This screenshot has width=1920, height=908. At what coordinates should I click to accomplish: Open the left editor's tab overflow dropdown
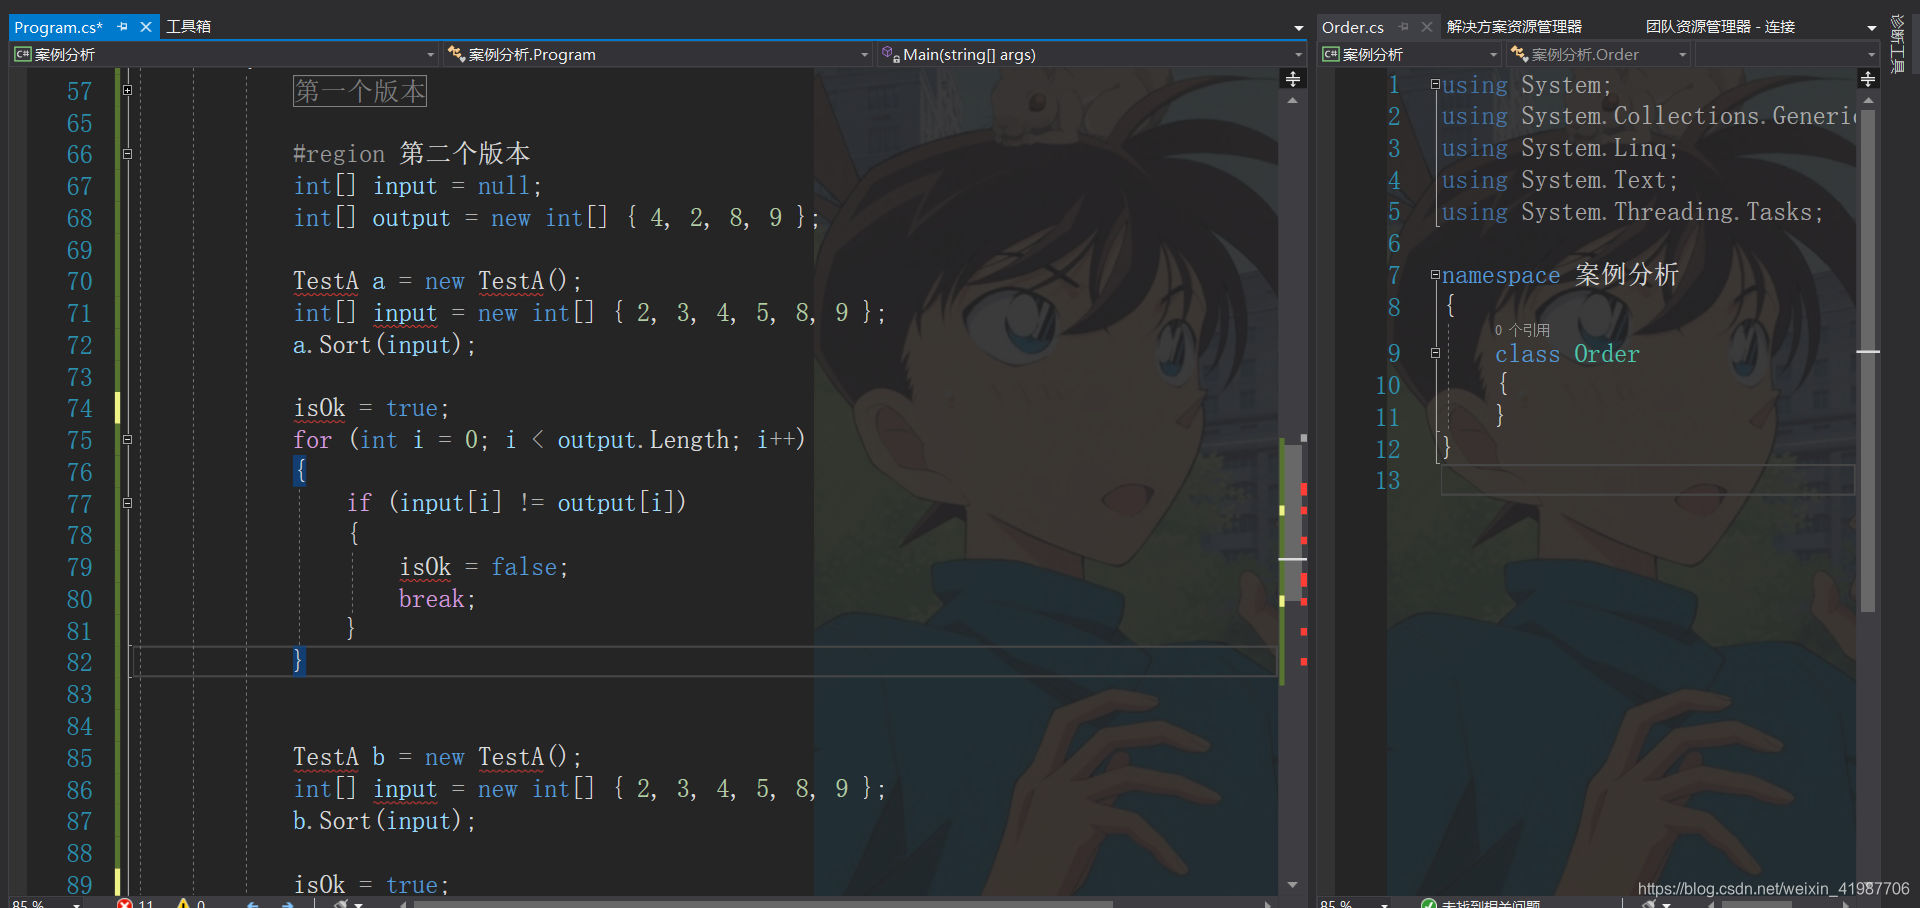click(1298, 28)
